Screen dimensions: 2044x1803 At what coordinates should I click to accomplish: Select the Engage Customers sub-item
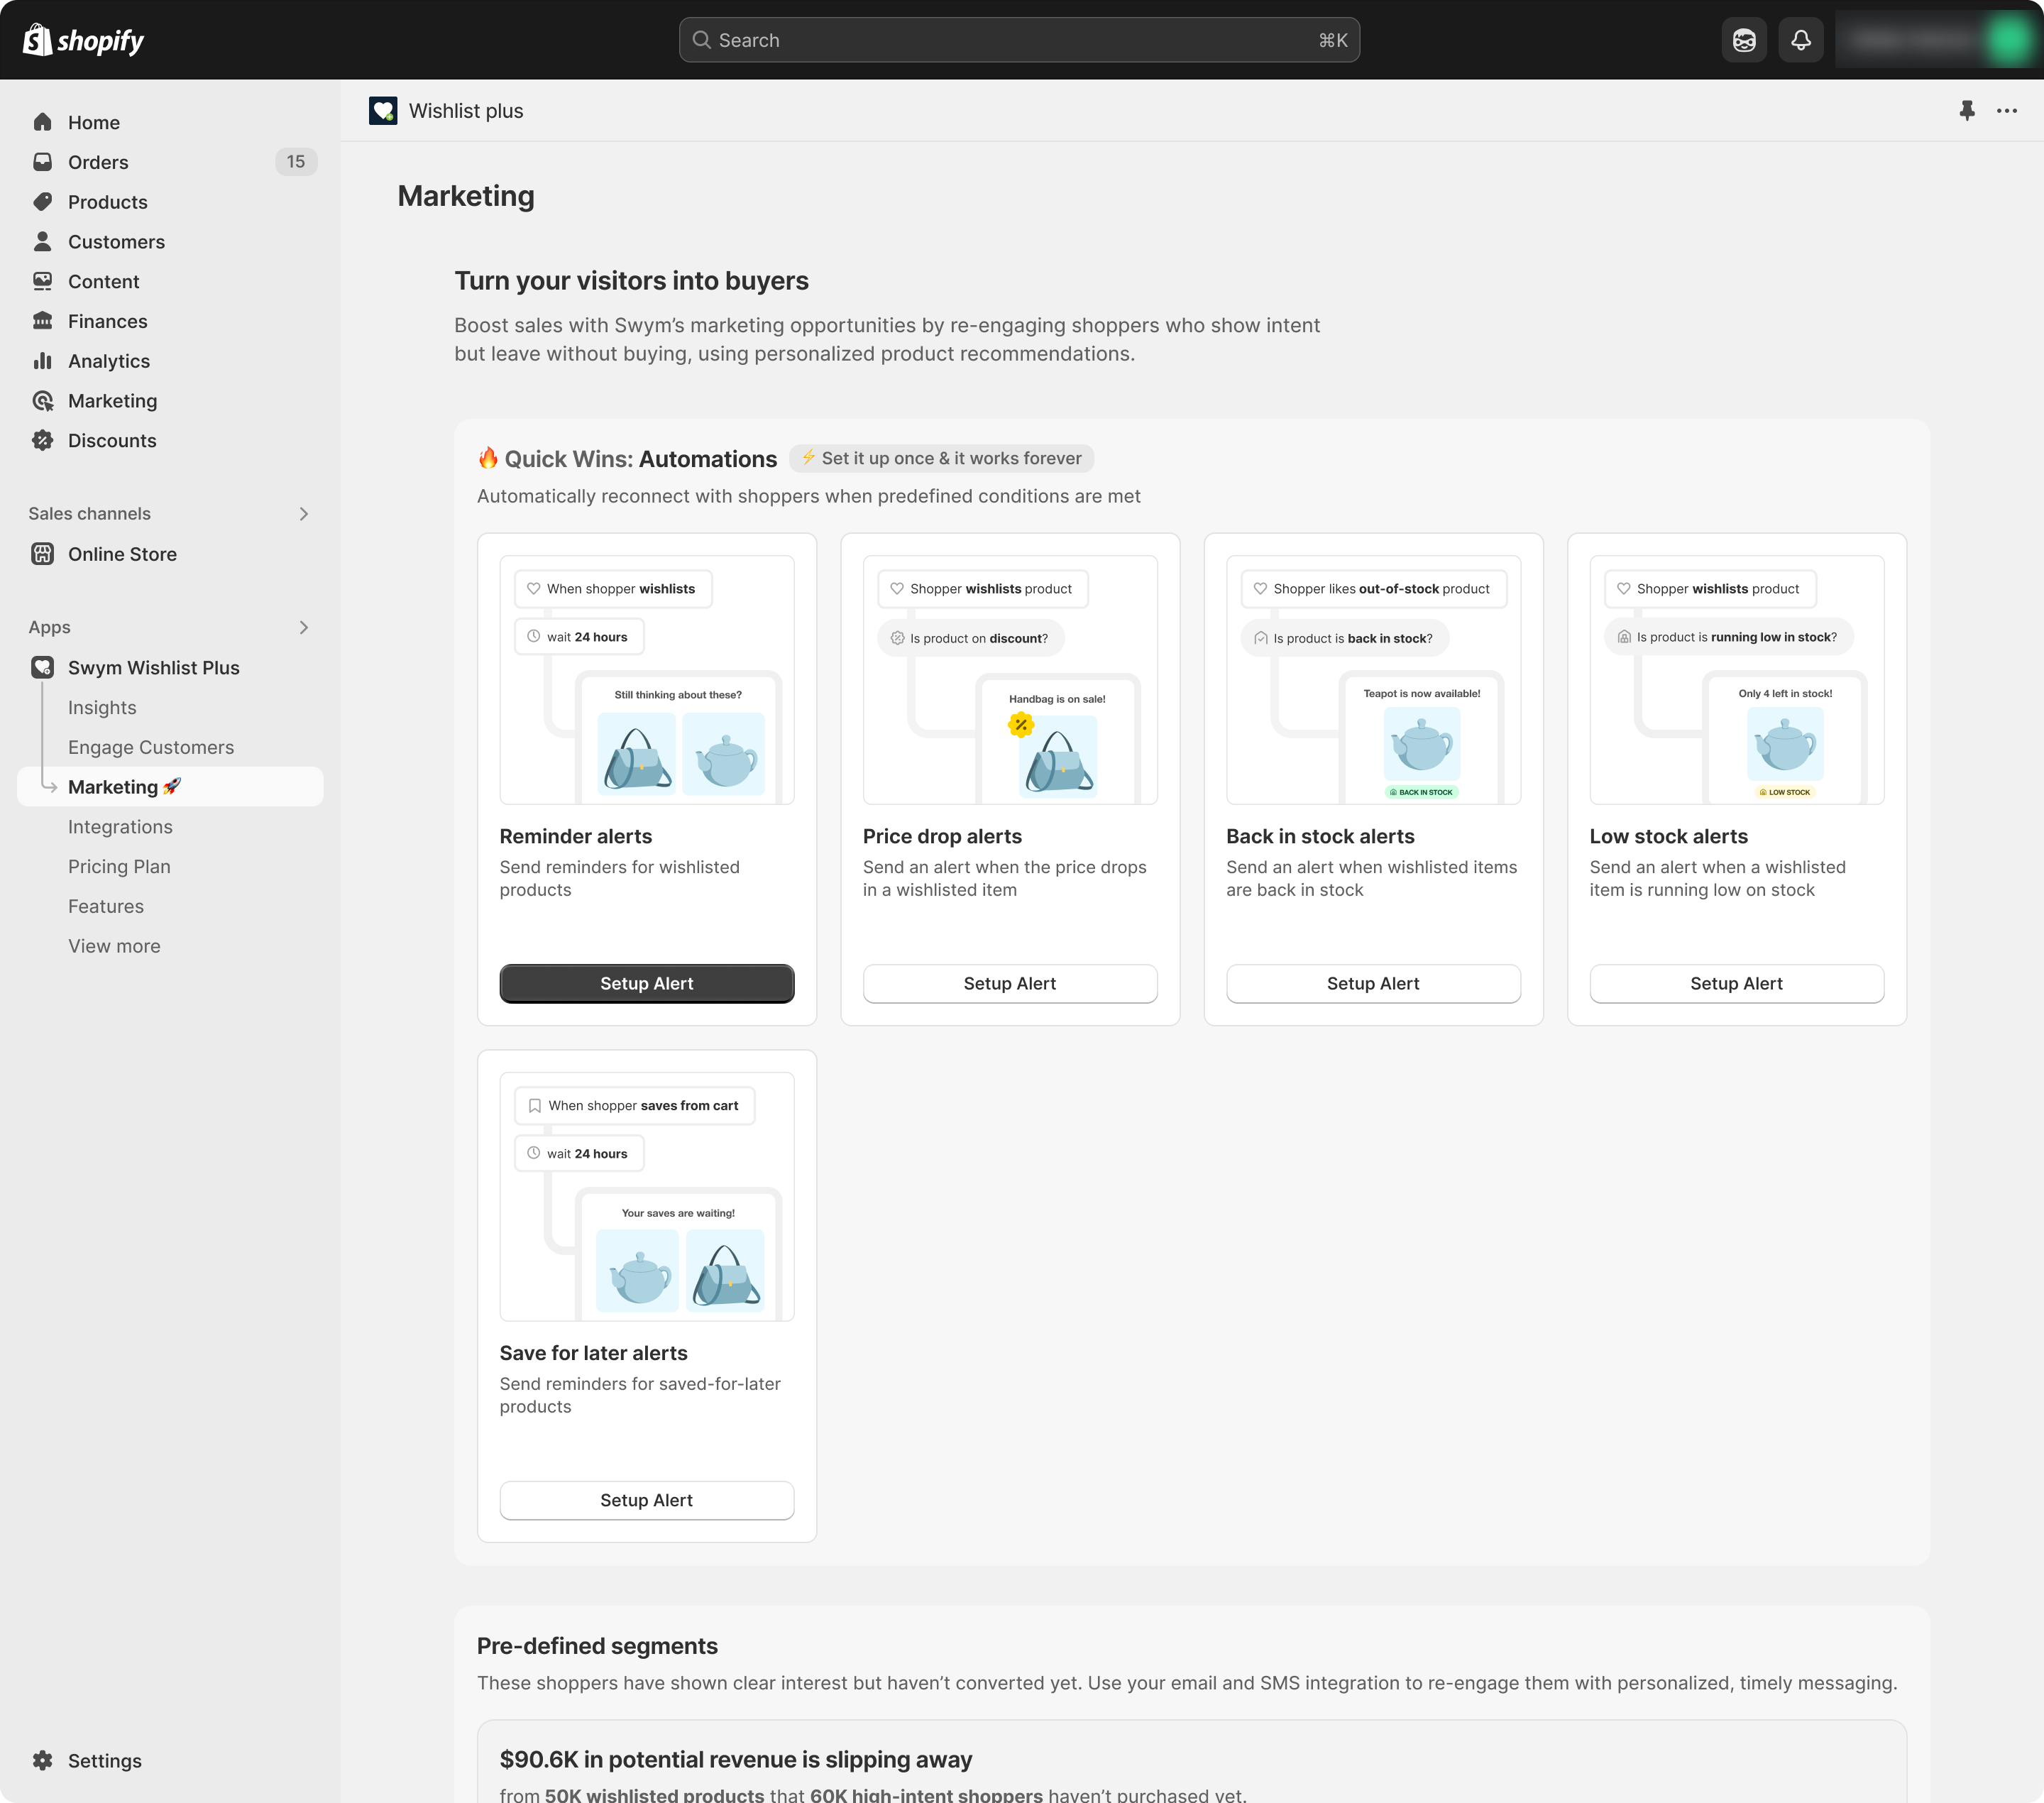[x=151, y=747]
